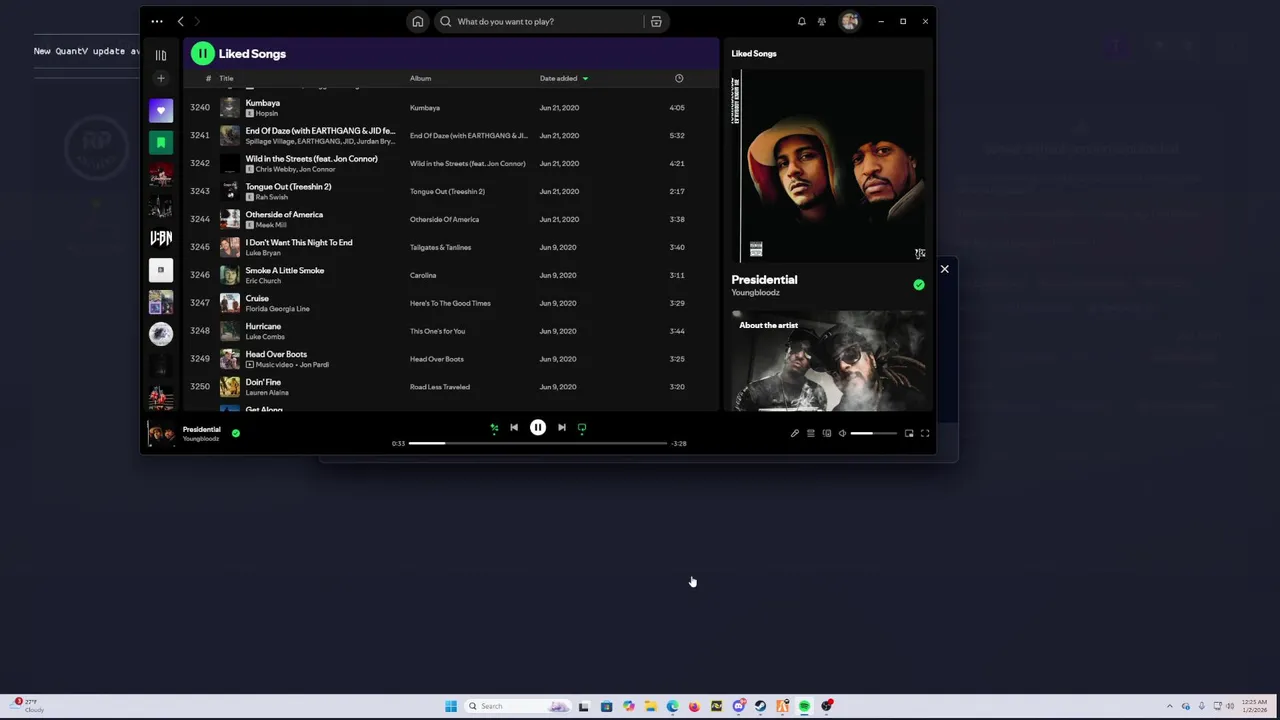Toggle the green liked checkmark in the right panel
Image resolution: width=1280 pixels, height=720 pixels.
point(918,285)
